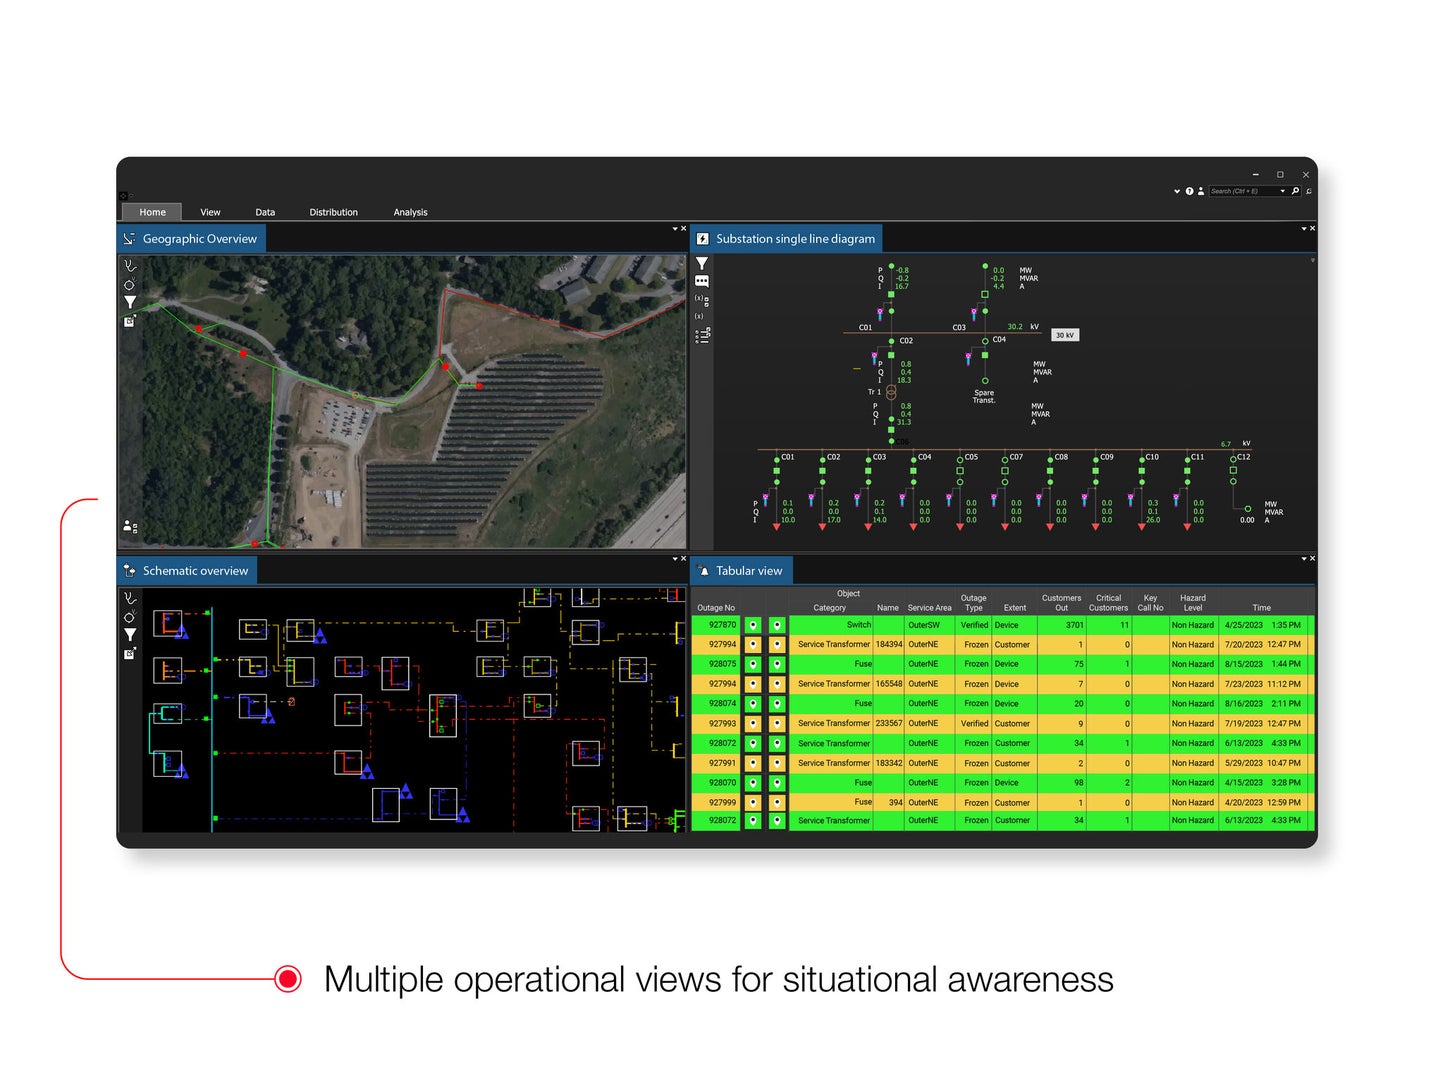
Task: Click the annotation callout icon in the Substation toolbar
Action: (x=702, y=281)
